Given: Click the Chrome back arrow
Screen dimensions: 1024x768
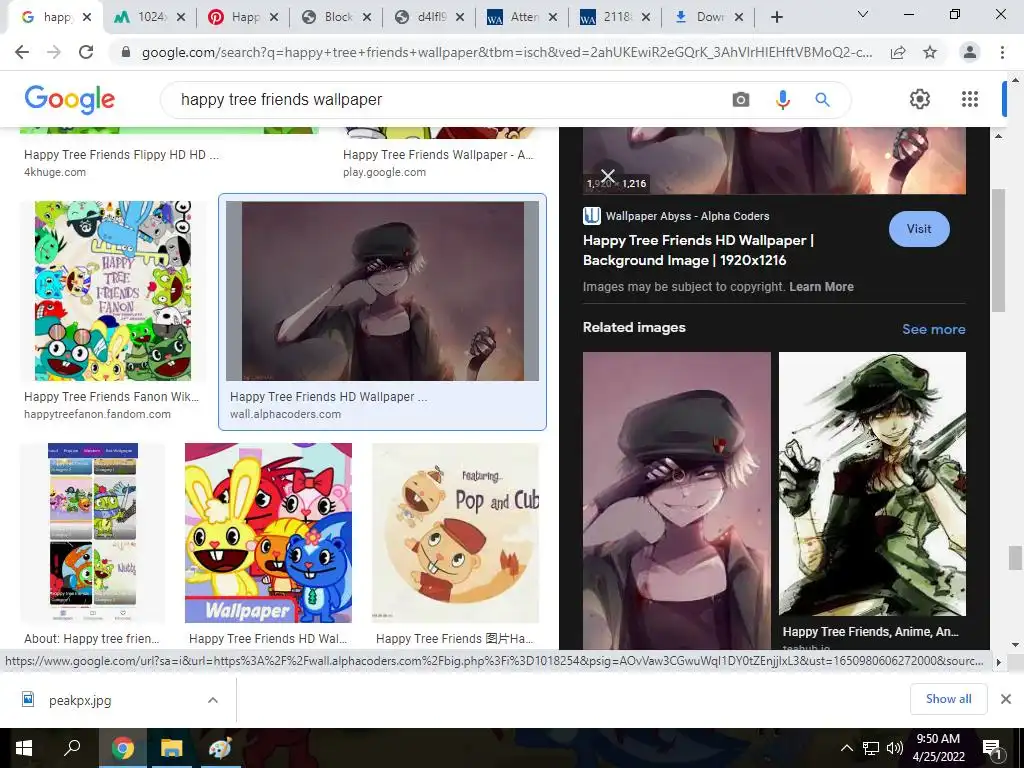Looking at the screenshot, I should pos(22,52).
